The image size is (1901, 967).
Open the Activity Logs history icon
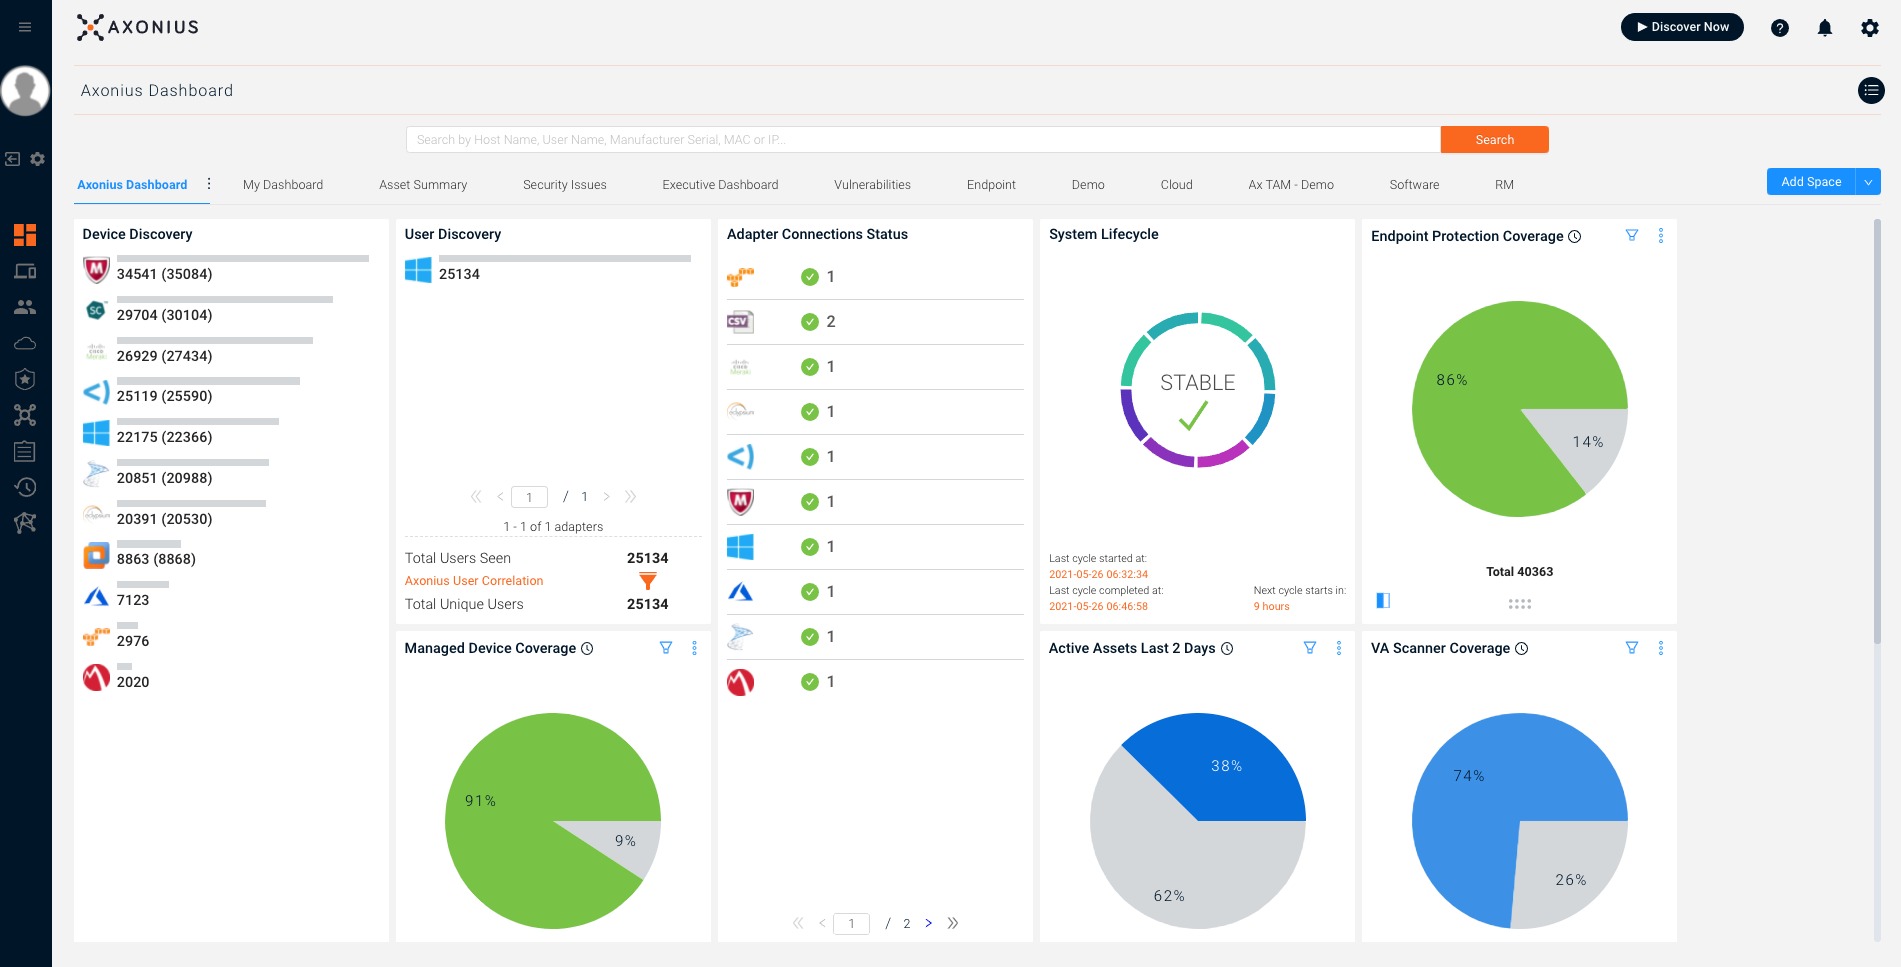coord(25,487)
